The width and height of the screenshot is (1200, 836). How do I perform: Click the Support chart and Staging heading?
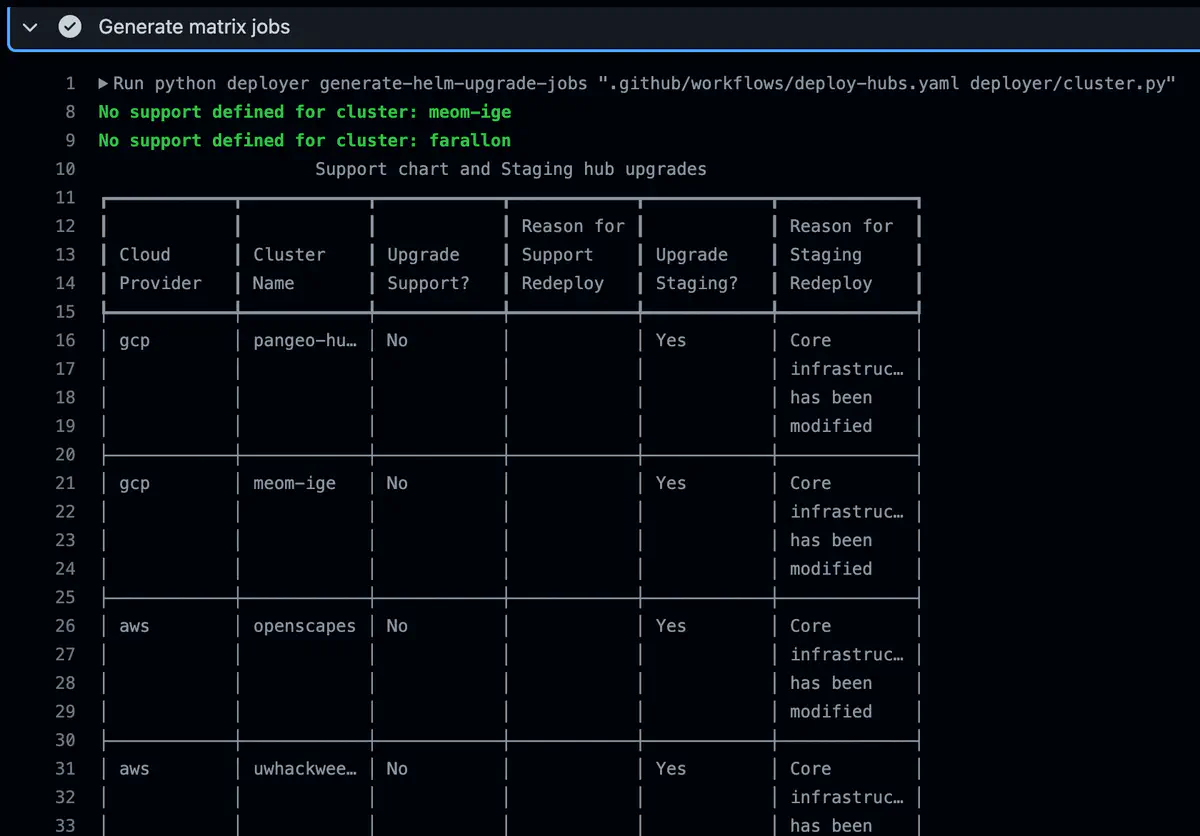[510, 169]
